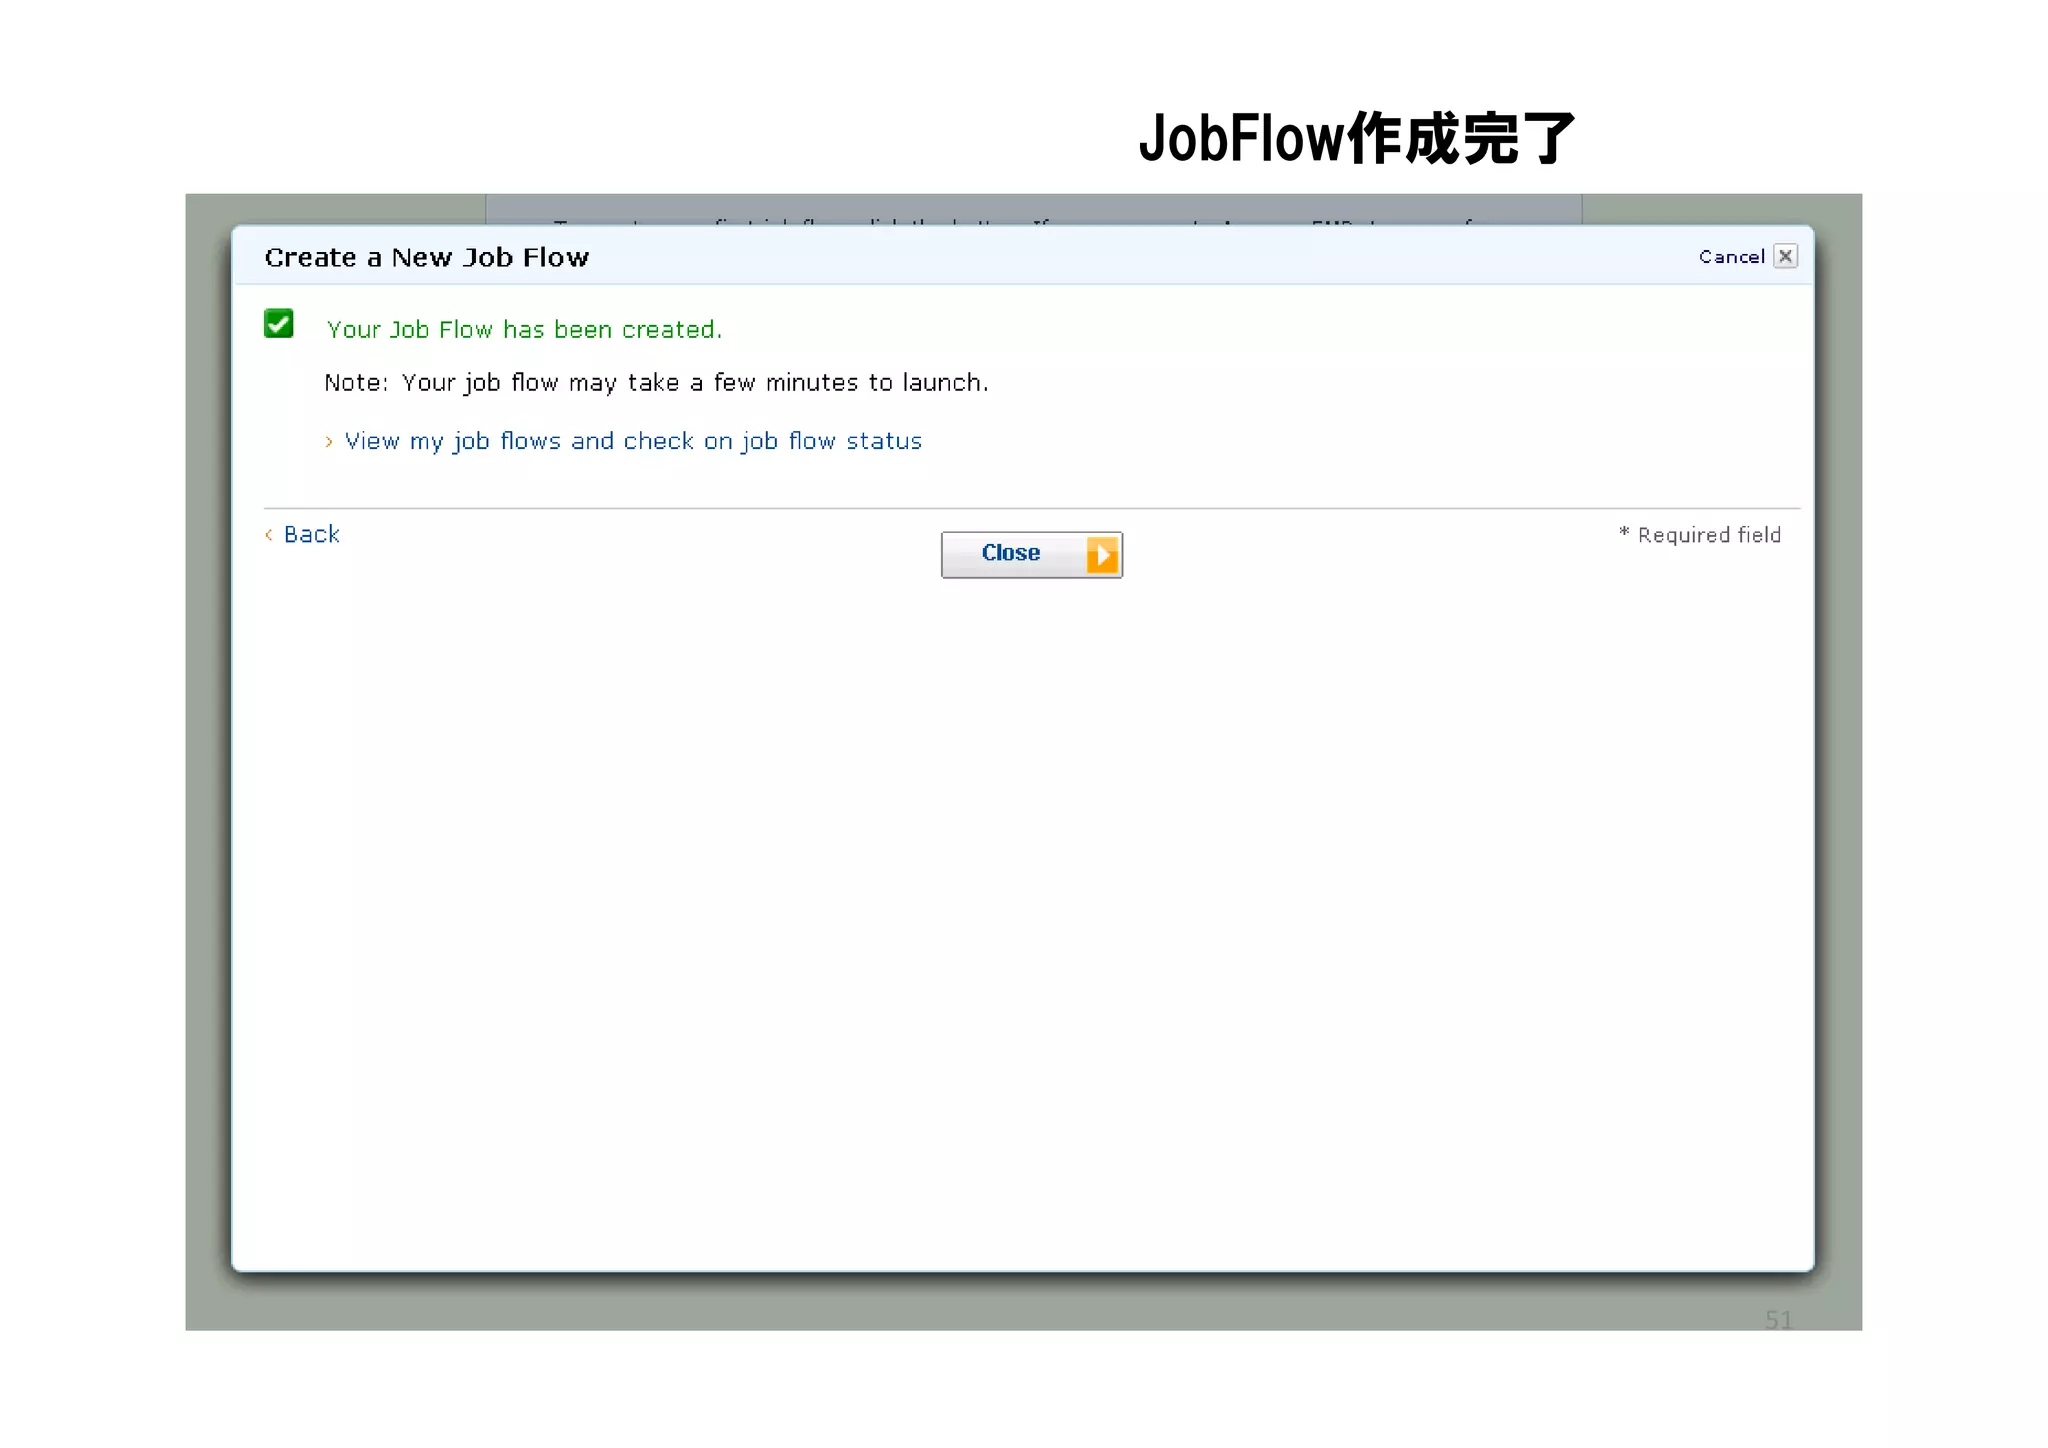Click the X icon next to Cancel

[1785, 256]
